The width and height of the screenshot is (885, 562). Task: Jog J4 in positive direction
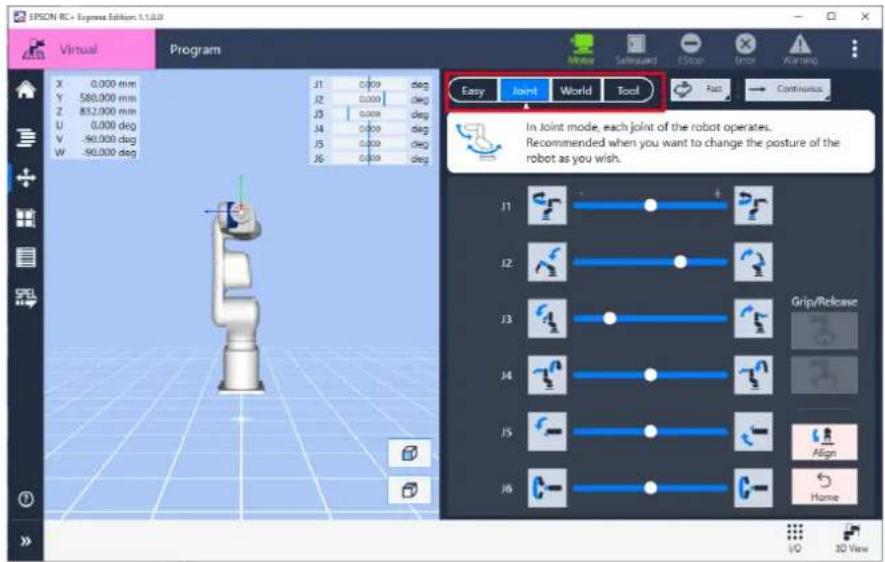click(x=753, y=375)
